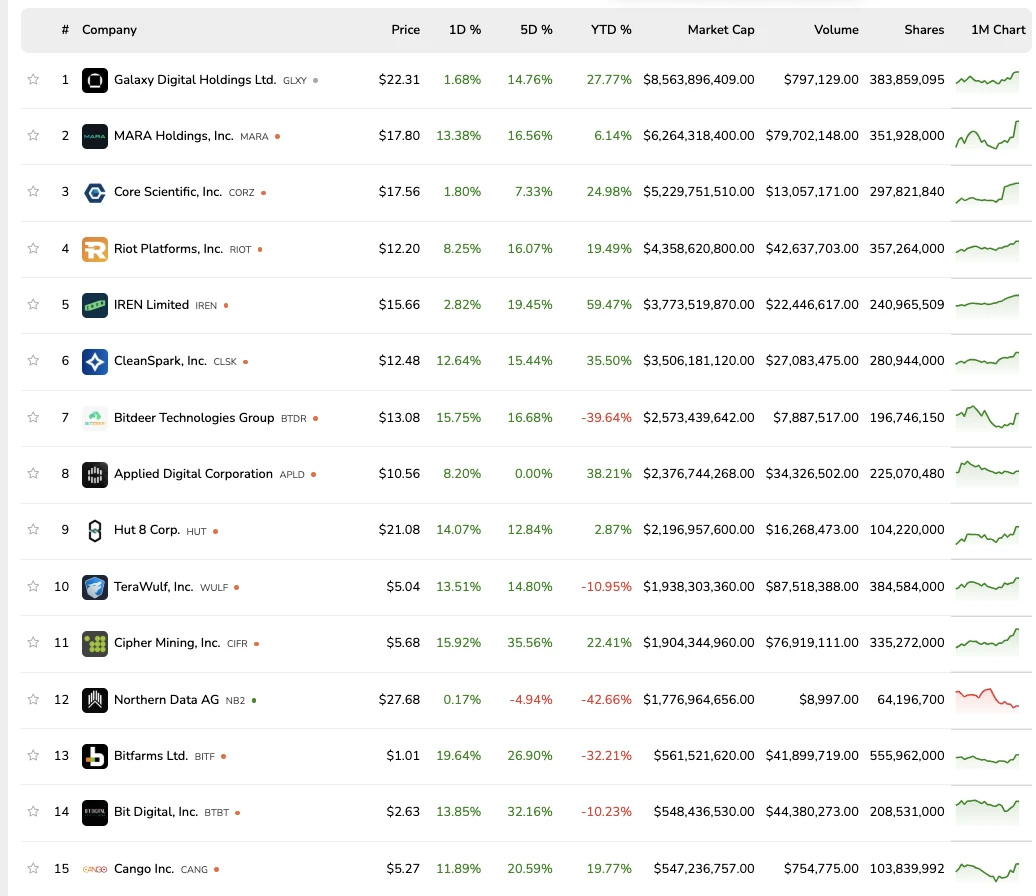Sort by the YTD % column header
The height and width of the screenshot is (896, 1036).
click(610, 30)
